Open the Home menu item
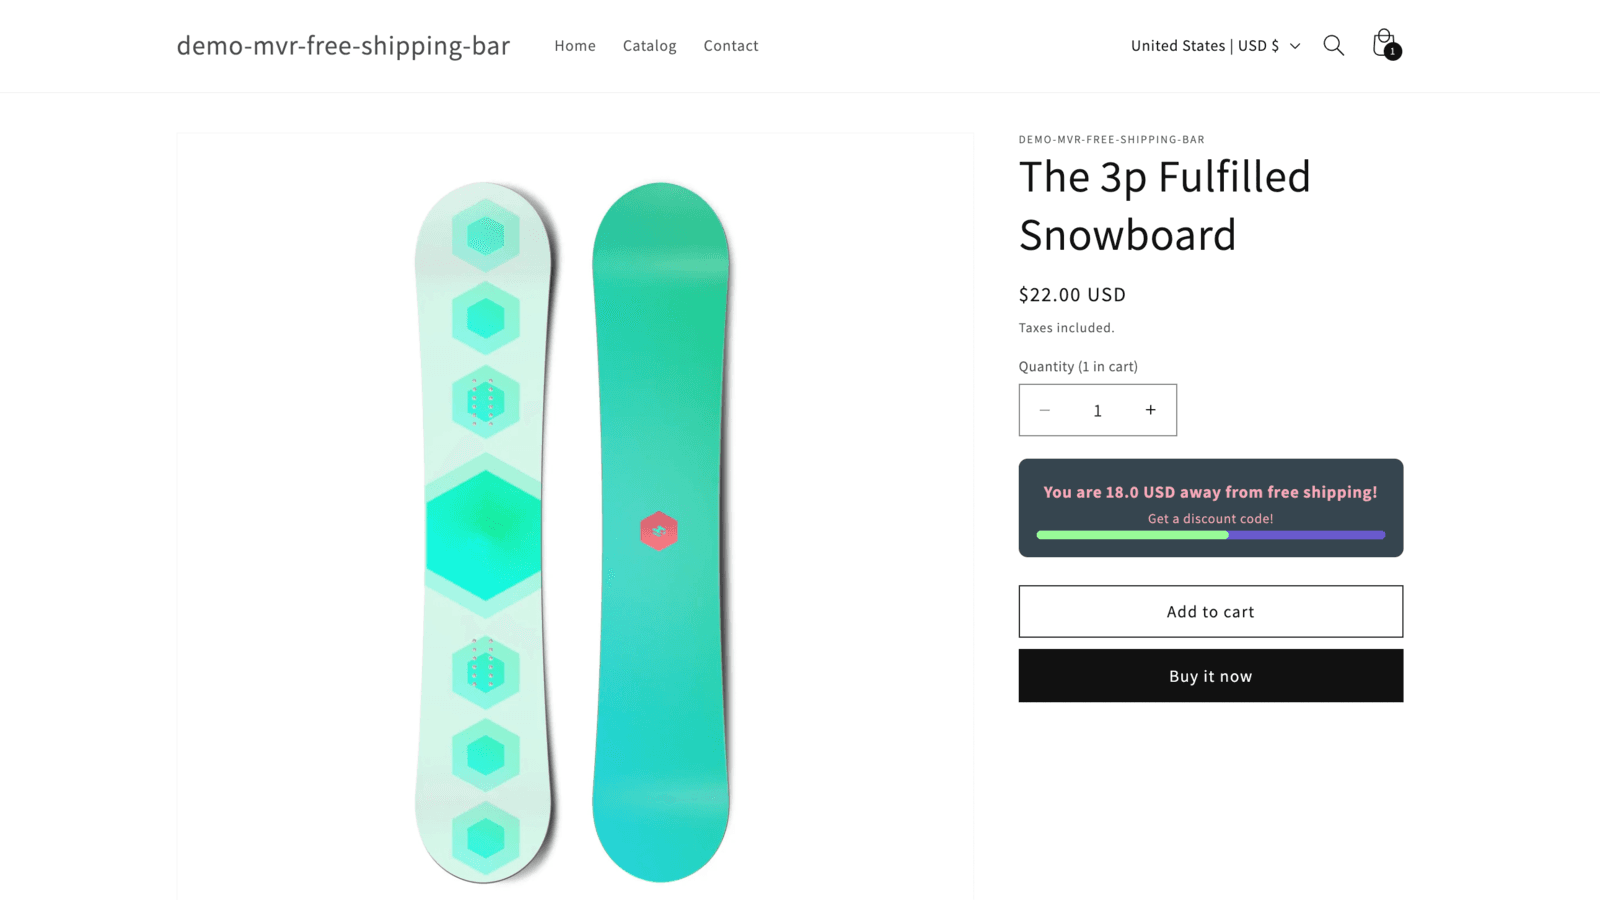Image resolution: width=1600 pixels, height=900 pixels. point(575,45)
